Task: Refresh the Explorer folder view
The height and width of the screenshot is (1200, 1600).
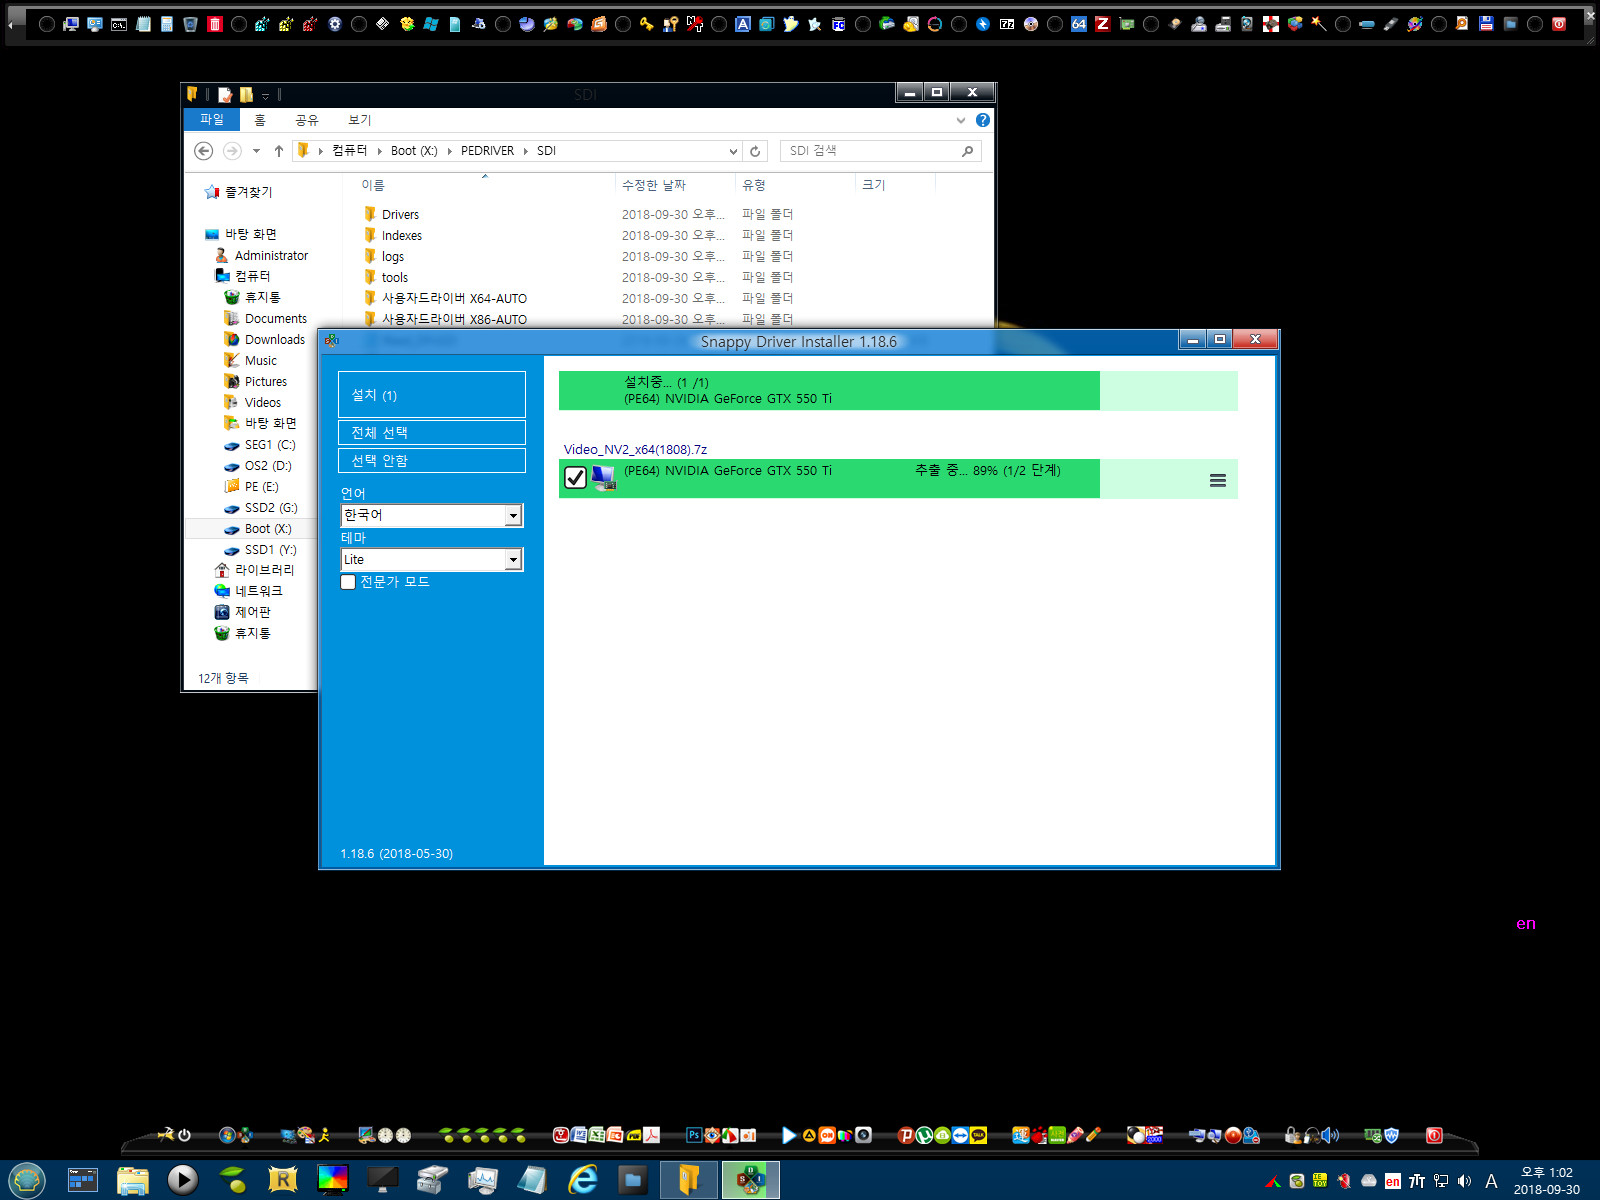Action: (755, 151)
